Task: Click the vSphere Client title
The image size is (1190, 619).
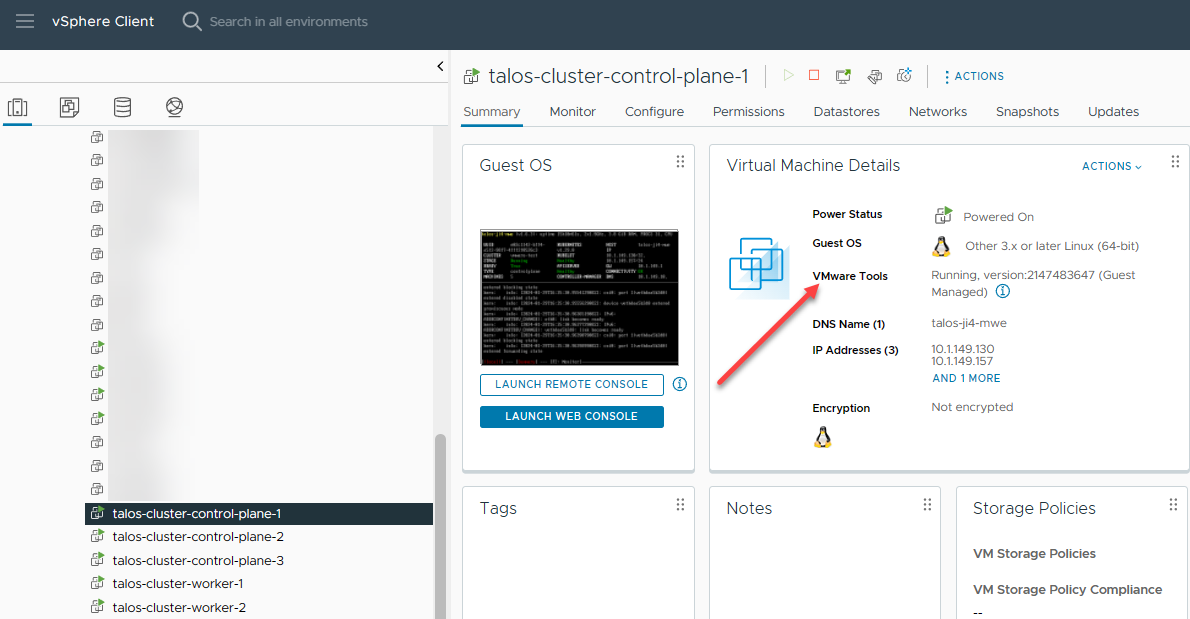Action: (102, 21)
